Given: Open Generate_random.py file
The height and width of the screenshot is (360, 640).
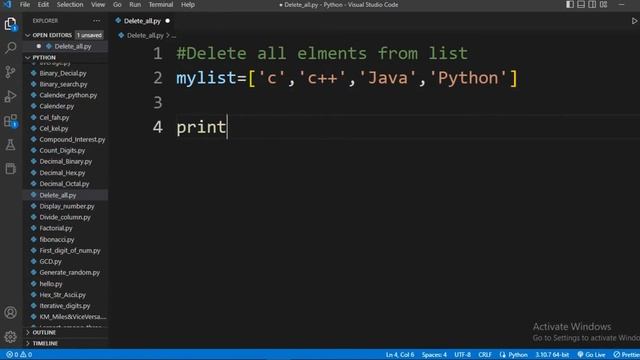Looking at the screenshot, I should [69, 273].
